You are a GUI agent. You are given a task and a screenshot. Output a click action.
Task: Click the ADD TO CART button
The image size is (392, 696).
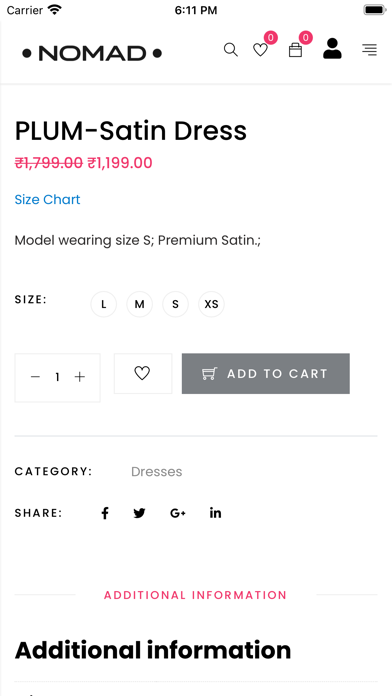[265, 373]
